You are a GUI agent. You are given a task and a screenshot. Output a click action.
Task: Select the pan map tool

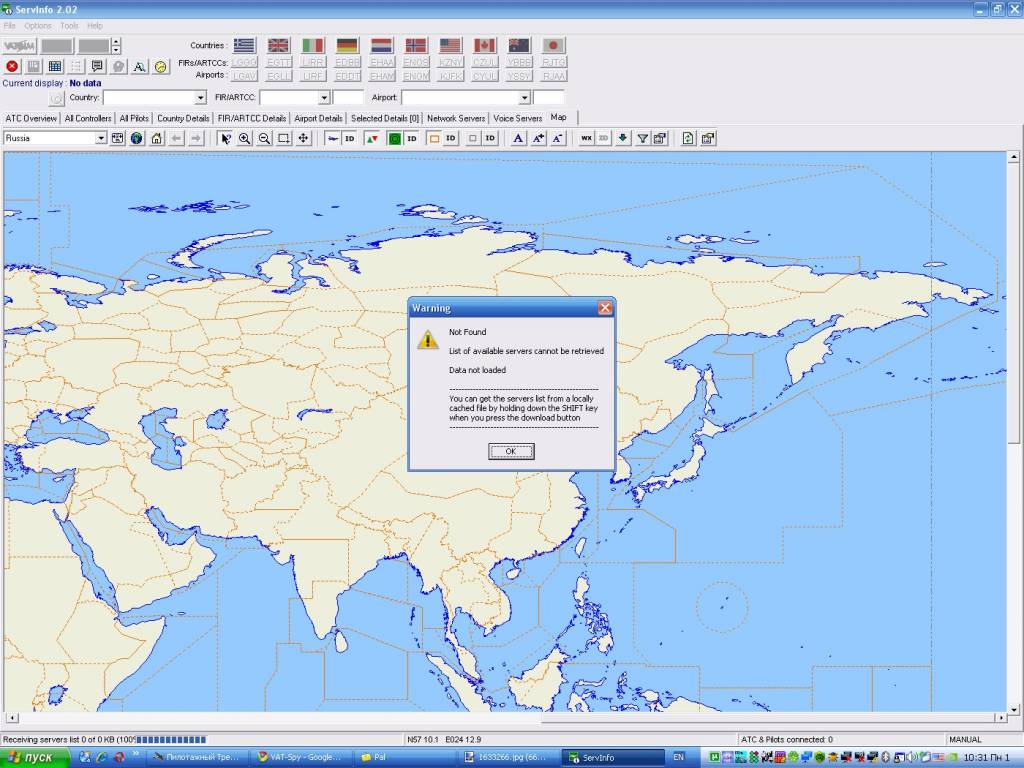pyautogui.click(x=303, y=138)
